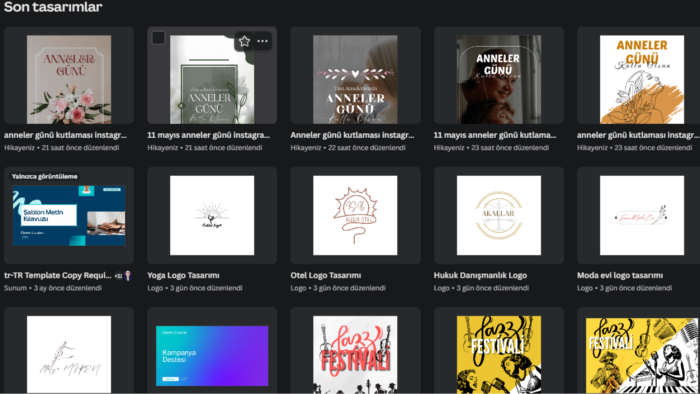This screenshot has height=394, width=700.
Task: Open the yellow portrait Jazz Festivali thumbnail
Action: tap(499, 354)
